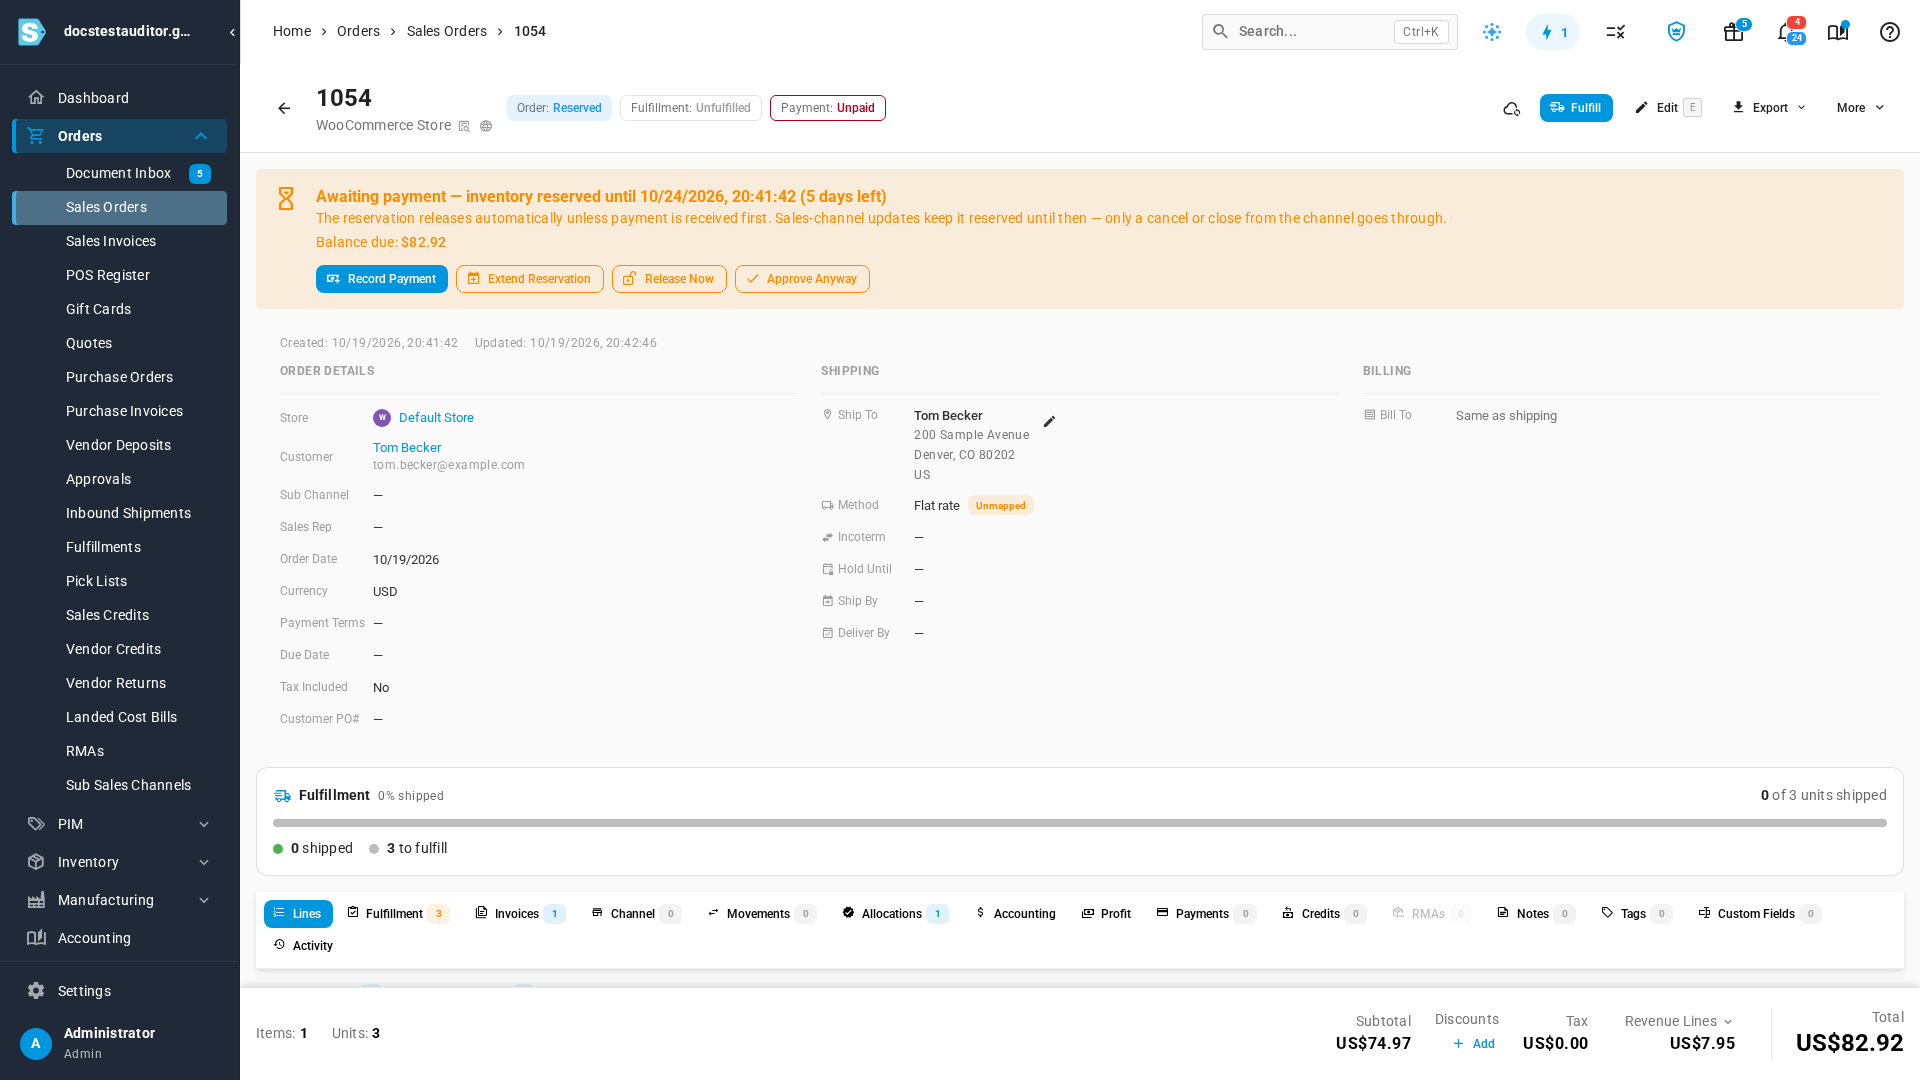Click the back arrow beside order 1054
This screenshot has height=1080, width=1920.
[284, 108]
